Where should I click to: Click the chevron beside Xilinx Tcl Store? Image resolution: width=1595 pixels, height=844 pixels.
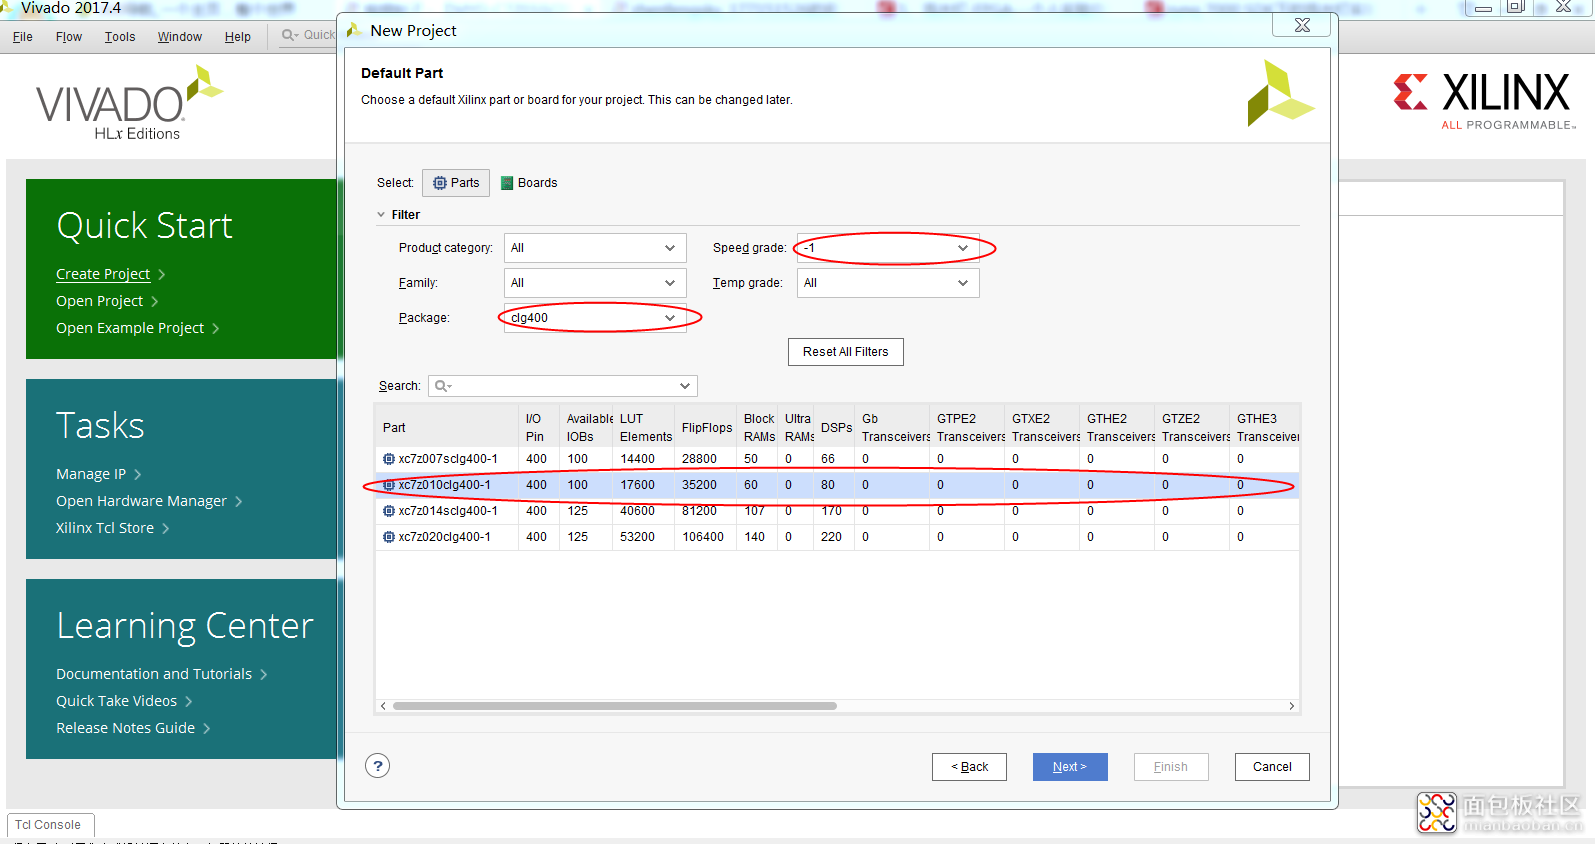[166, 529]
